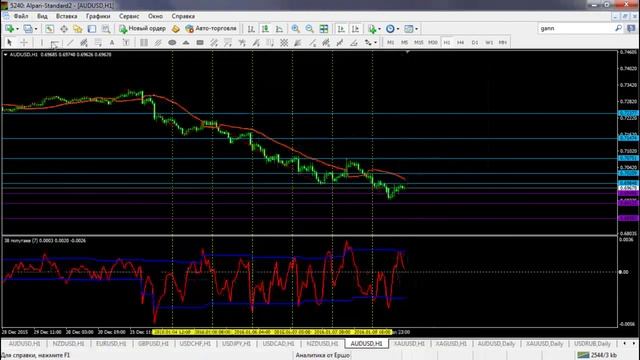This screenshot has height=360, width=640.
Task: Switch chart to D1 timeframe
Action: pos(475,42)
